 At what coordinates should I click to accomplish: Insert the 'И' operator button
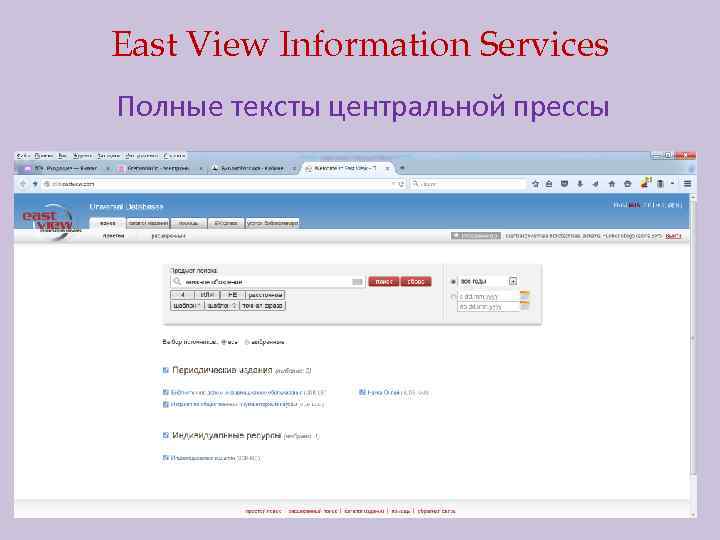tap(183, 295)
